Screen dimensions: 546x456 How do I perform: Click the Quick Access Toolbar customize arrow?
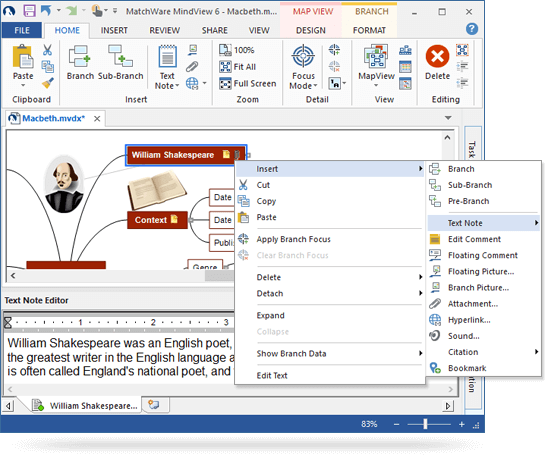(115, 11)
